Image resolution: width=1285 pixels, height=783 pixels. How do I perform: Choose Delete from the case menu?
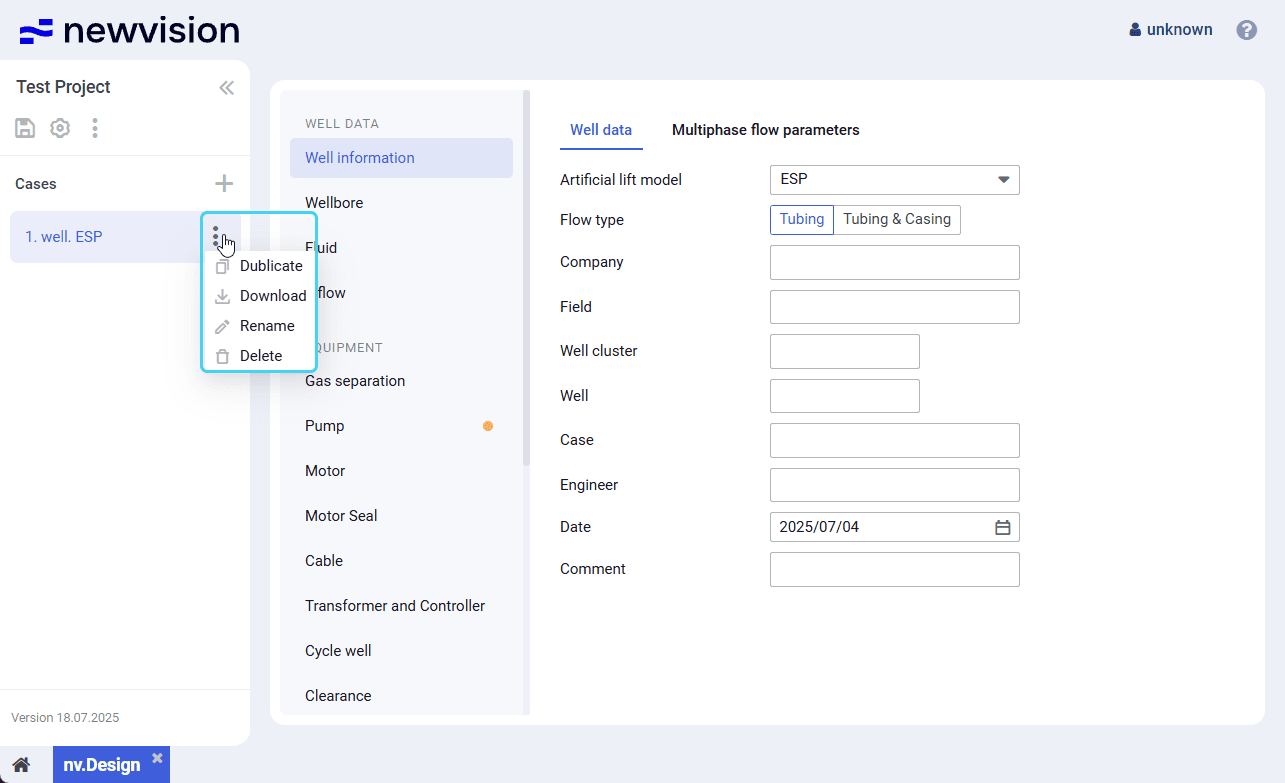[260, 356]
